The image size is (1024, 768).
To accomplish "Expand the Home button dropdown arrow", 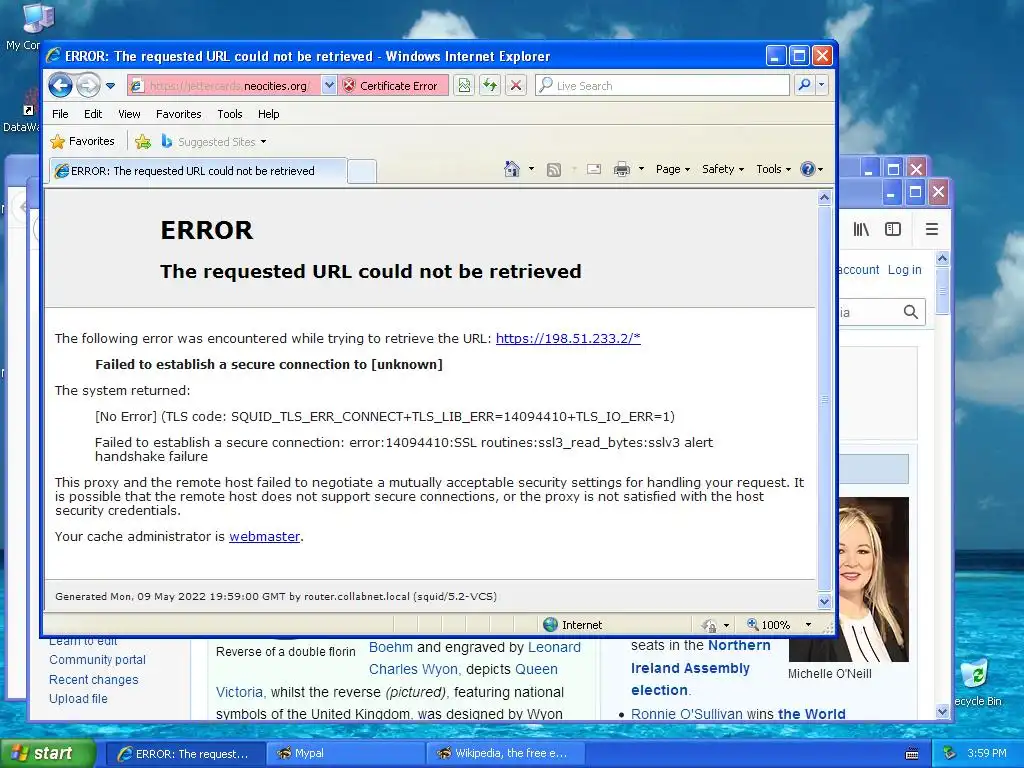I will [531, 169].
